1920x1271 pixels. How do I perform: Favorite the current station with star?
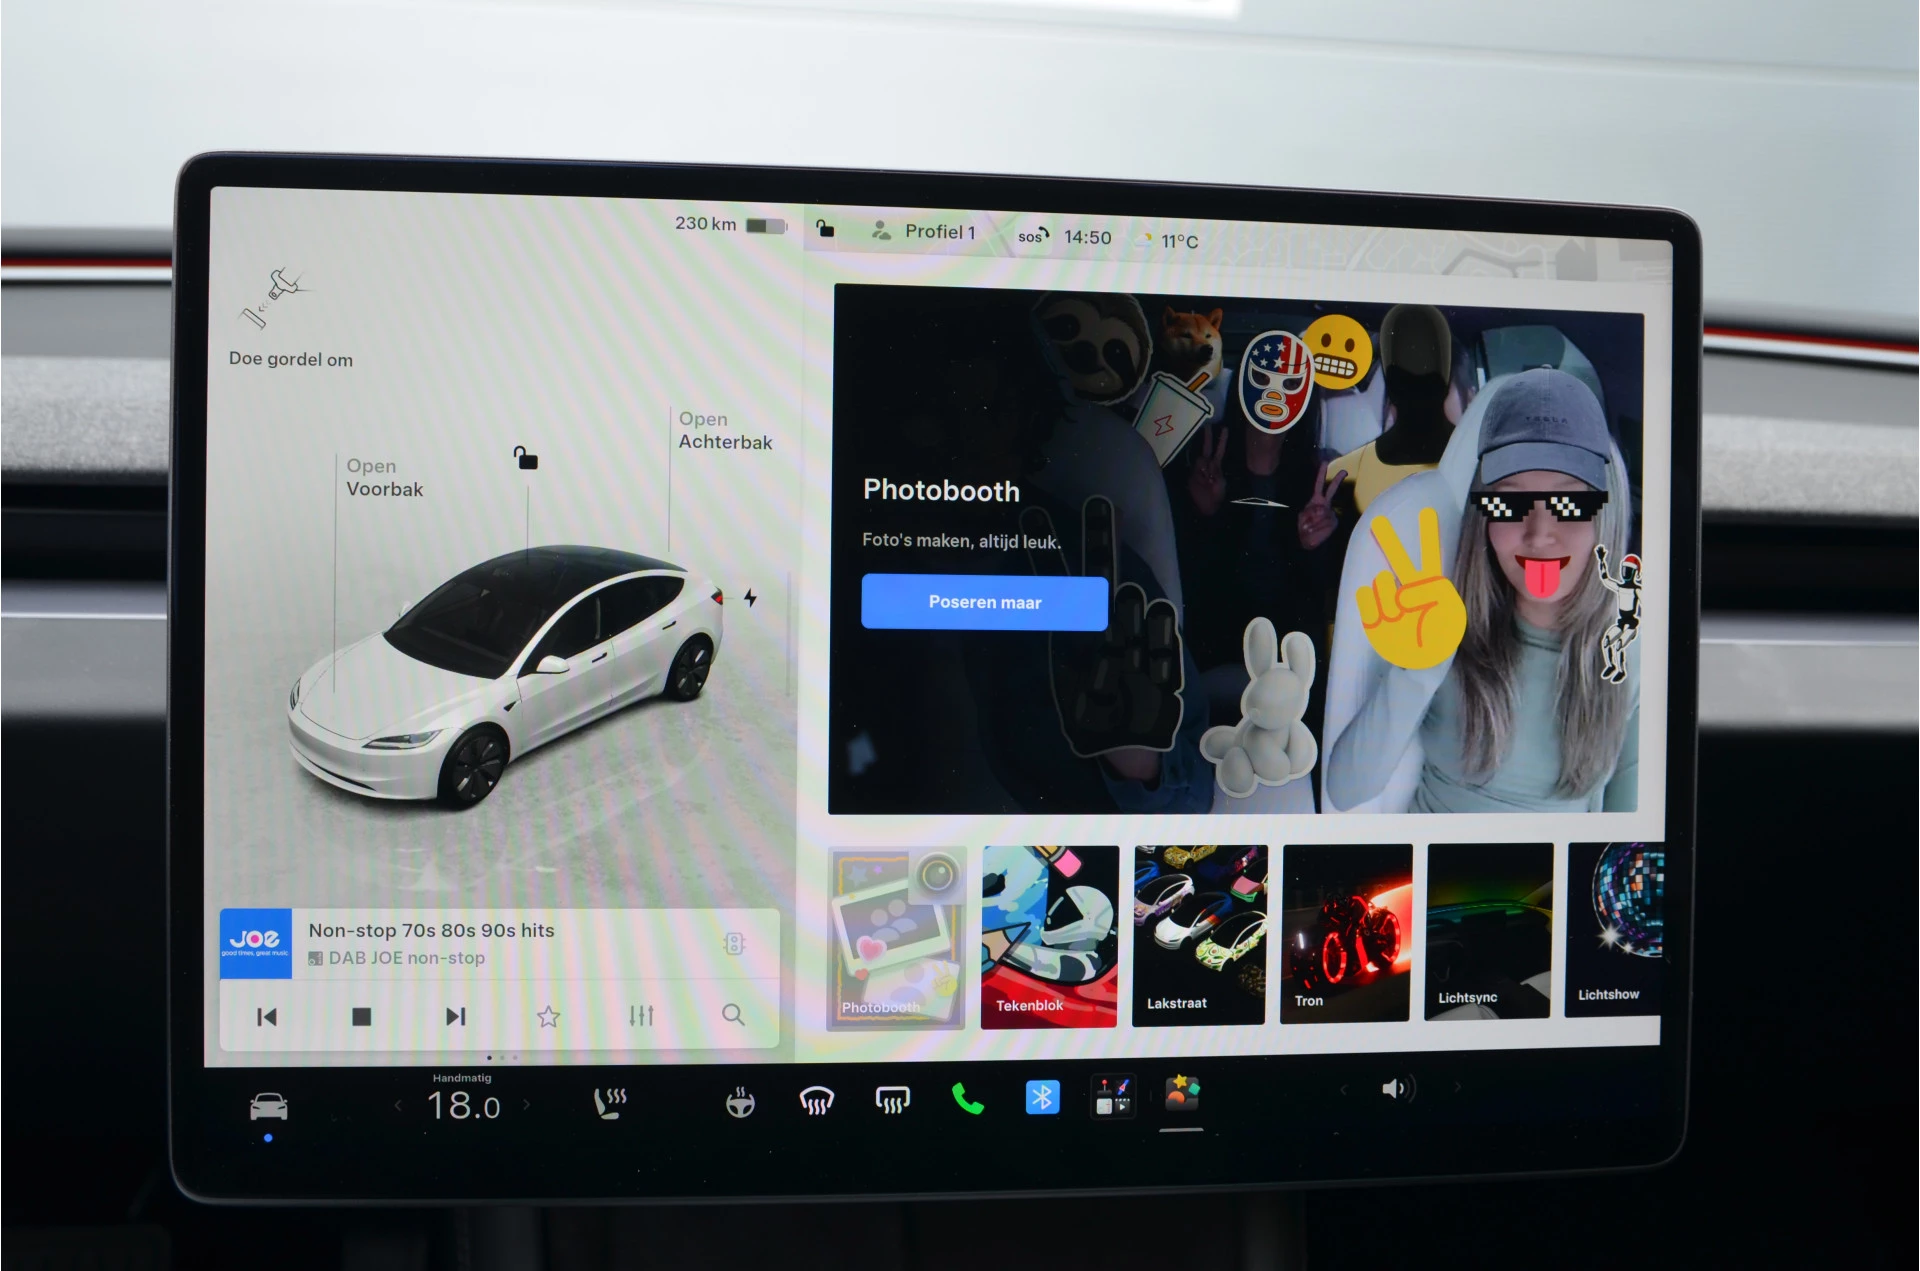click(548, 1016)
